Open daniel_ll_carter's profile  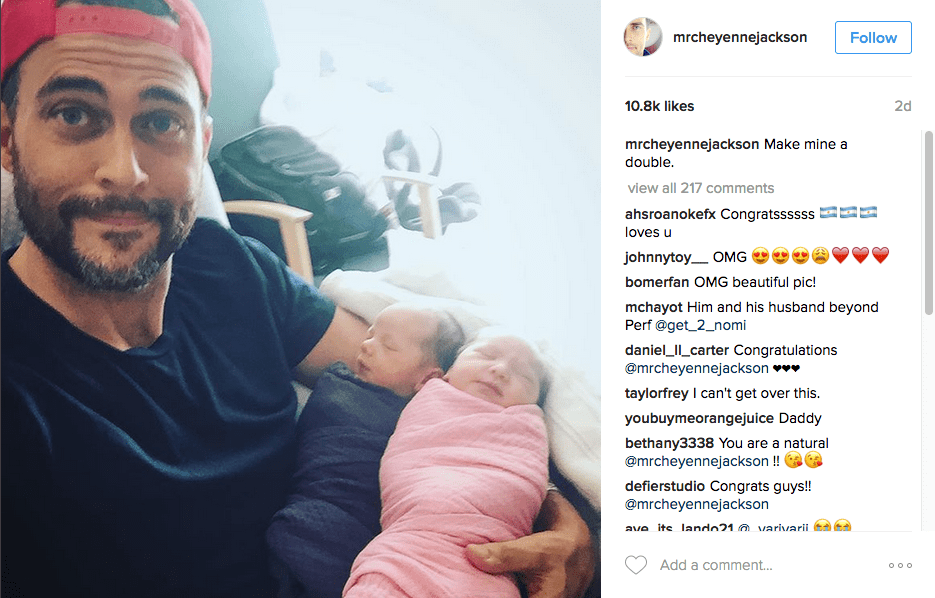click(677, 350)
